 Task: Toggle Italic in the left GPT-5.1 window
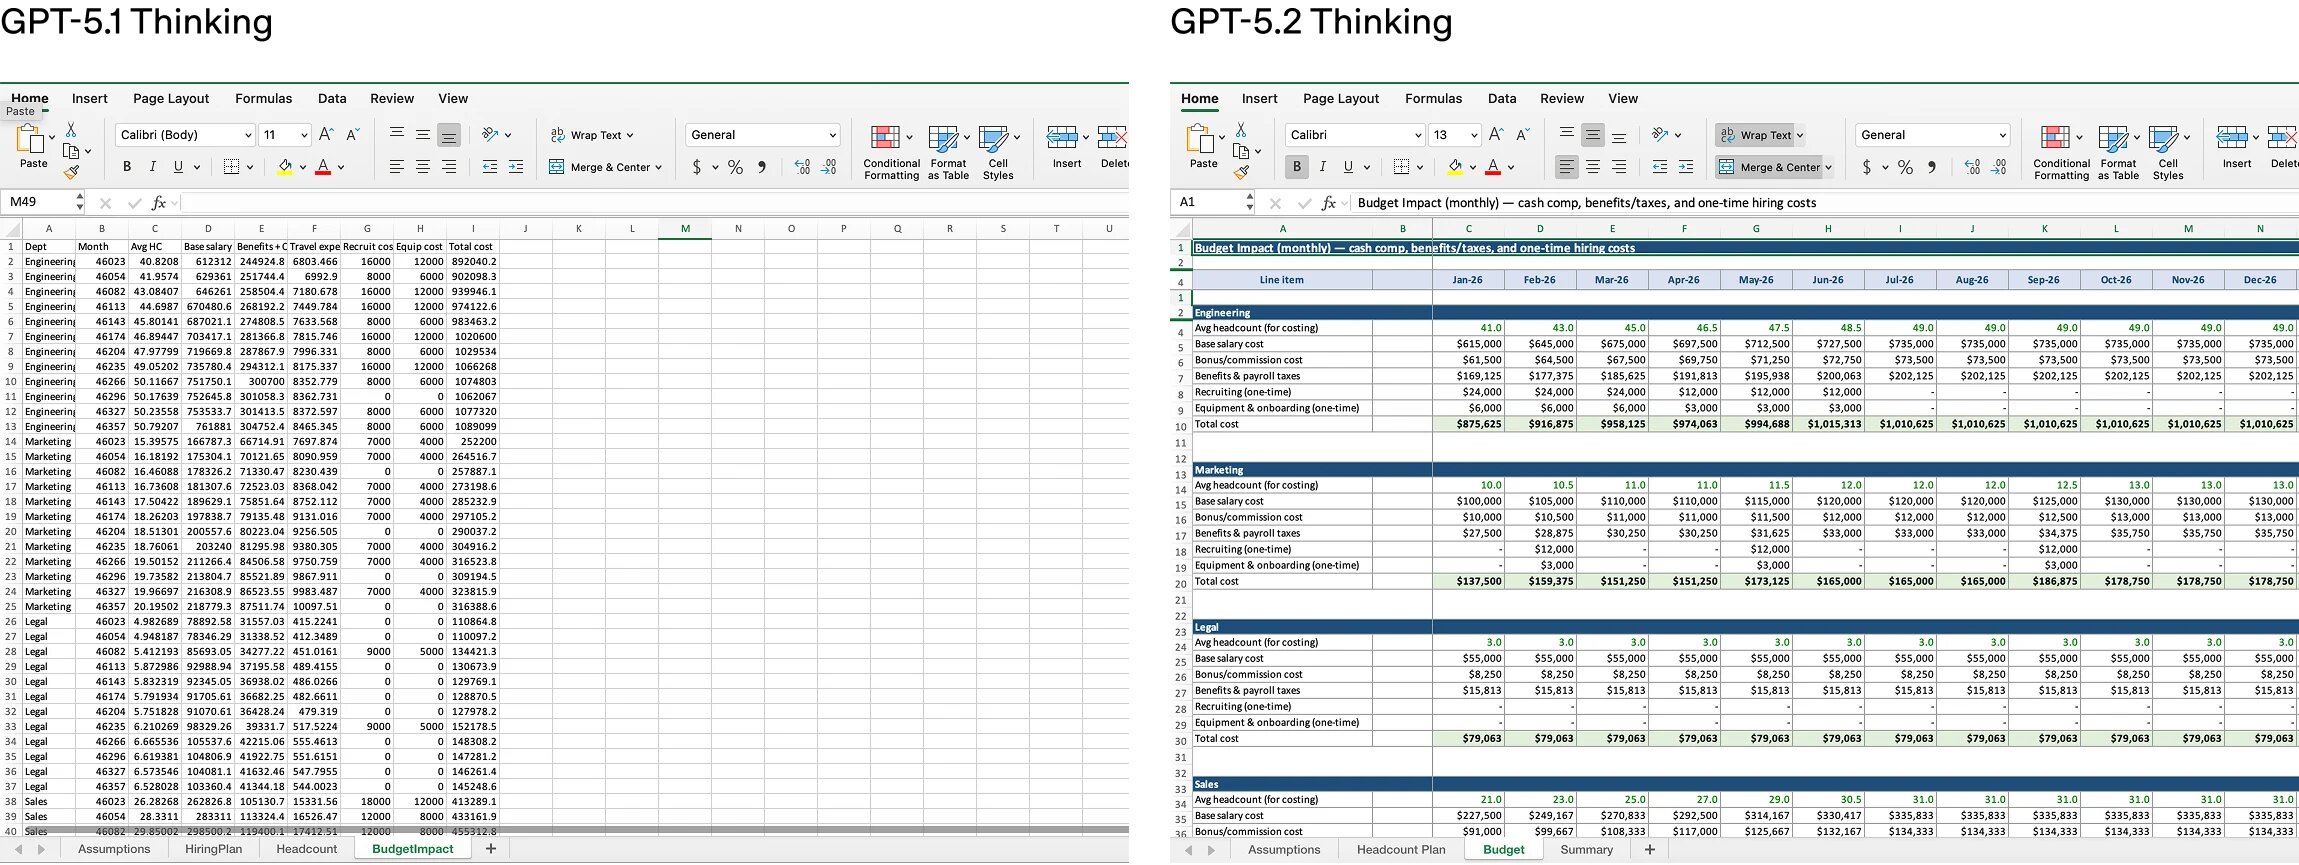[x=152, y=167]
